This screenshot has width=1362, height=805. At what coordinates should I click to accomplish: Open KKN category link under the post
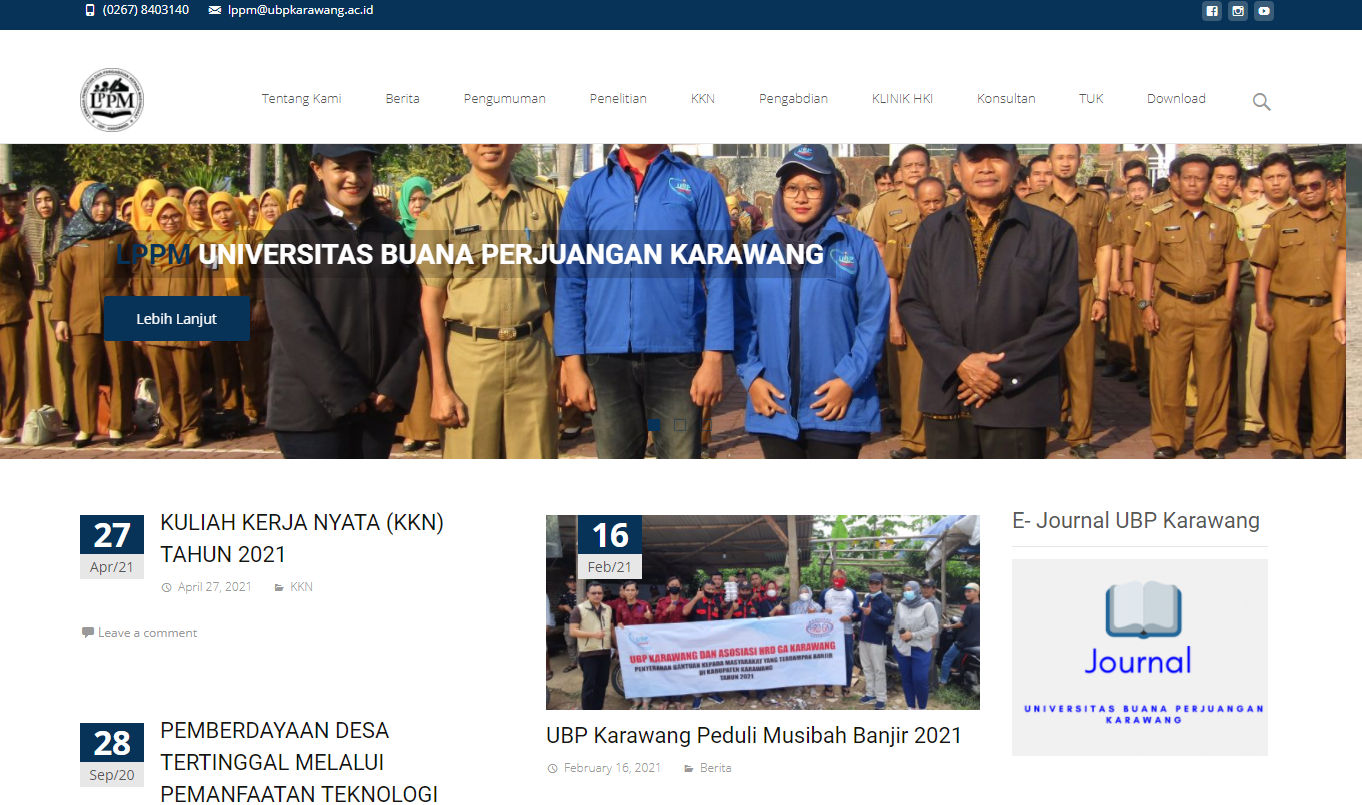301,587
